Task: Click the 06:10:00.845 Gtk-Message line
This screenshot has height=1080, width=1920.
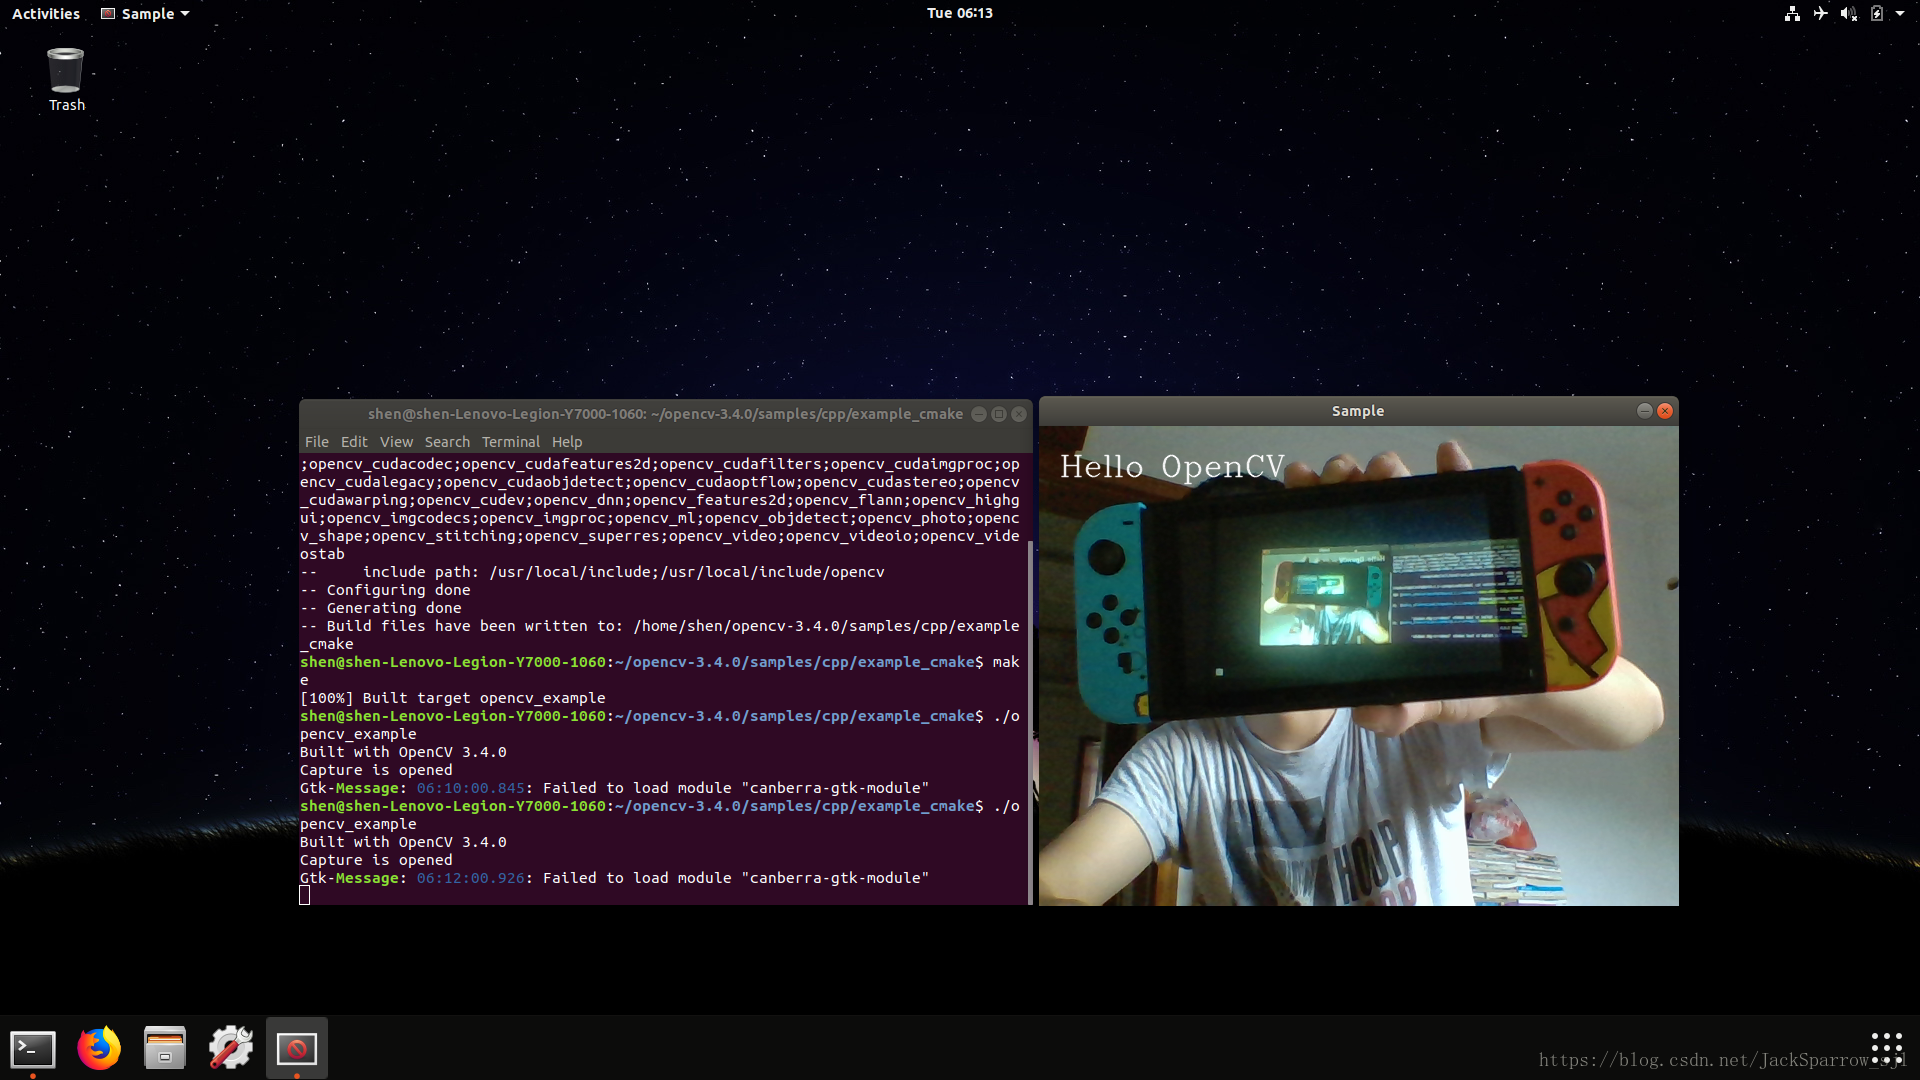Action: pos(614,788)
